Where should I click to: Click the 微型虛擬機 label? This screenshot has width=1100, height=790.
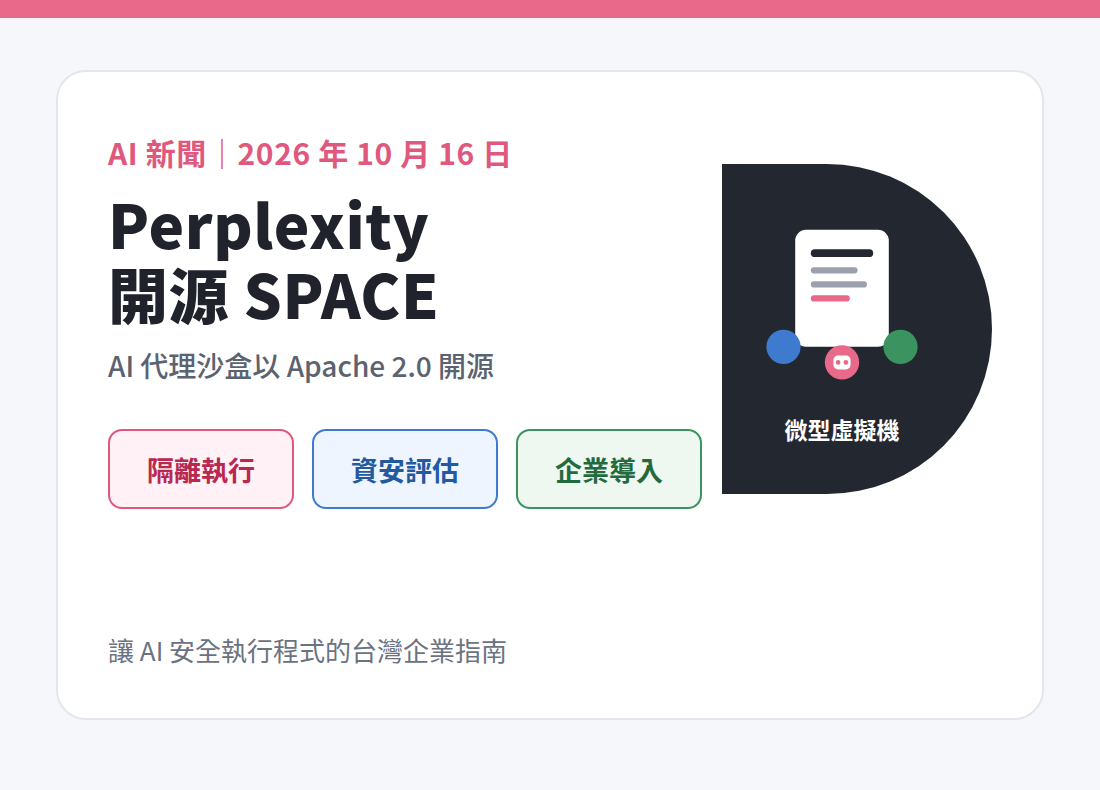point(842,430)
